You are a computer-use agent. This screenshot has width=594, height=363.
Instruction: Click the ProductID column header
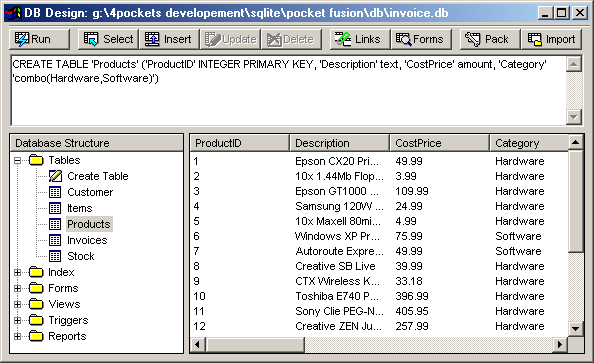click(239, 143)
